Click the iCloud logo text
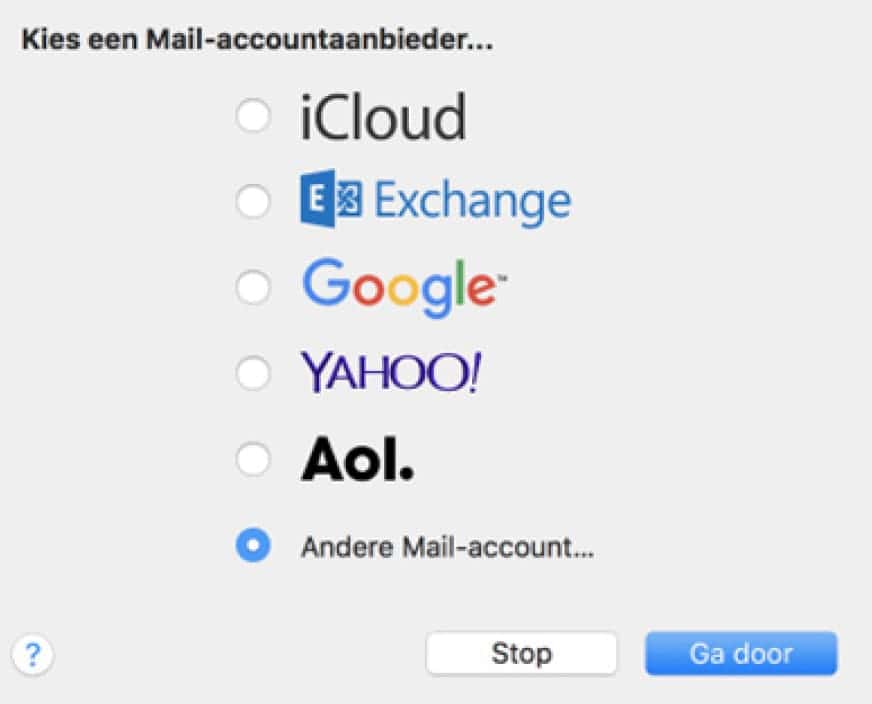The width and height of the screenshot is (872, 704). (383, 117)
